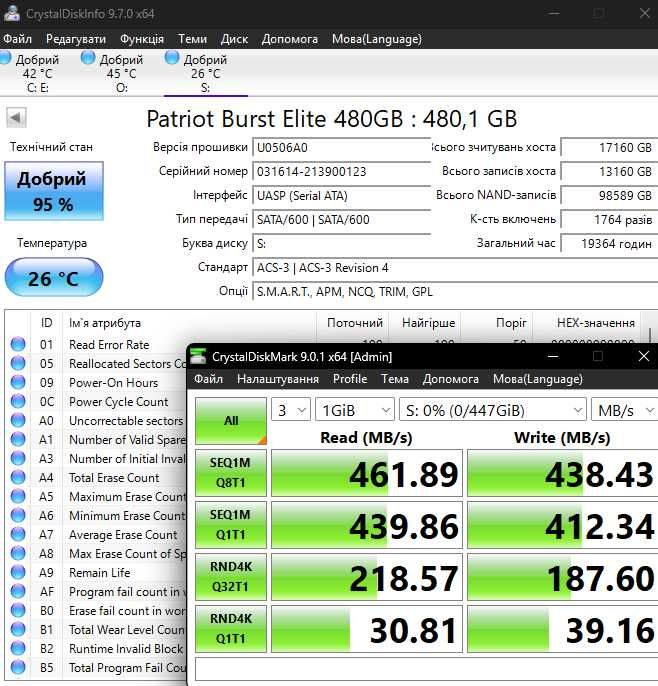This screenshot has height=686, width=658.
Task: Click status orb for Read Error Rate row
Action: pos(18,344)
